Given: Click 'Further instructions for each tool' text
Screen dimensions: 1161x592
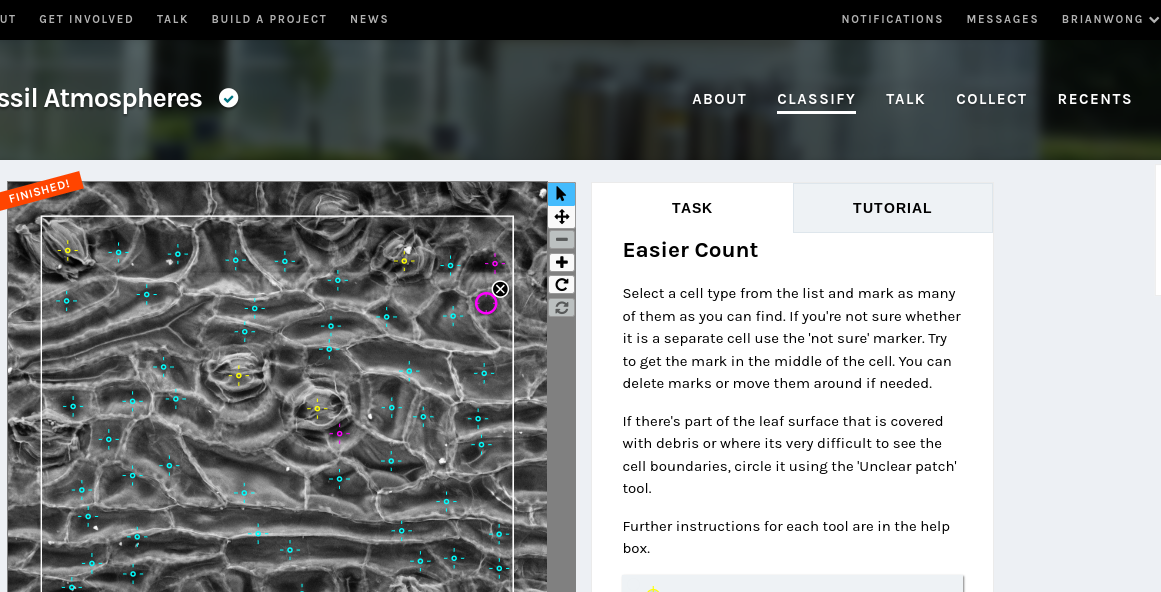Looking at the screenshot, I should [786, 537].
